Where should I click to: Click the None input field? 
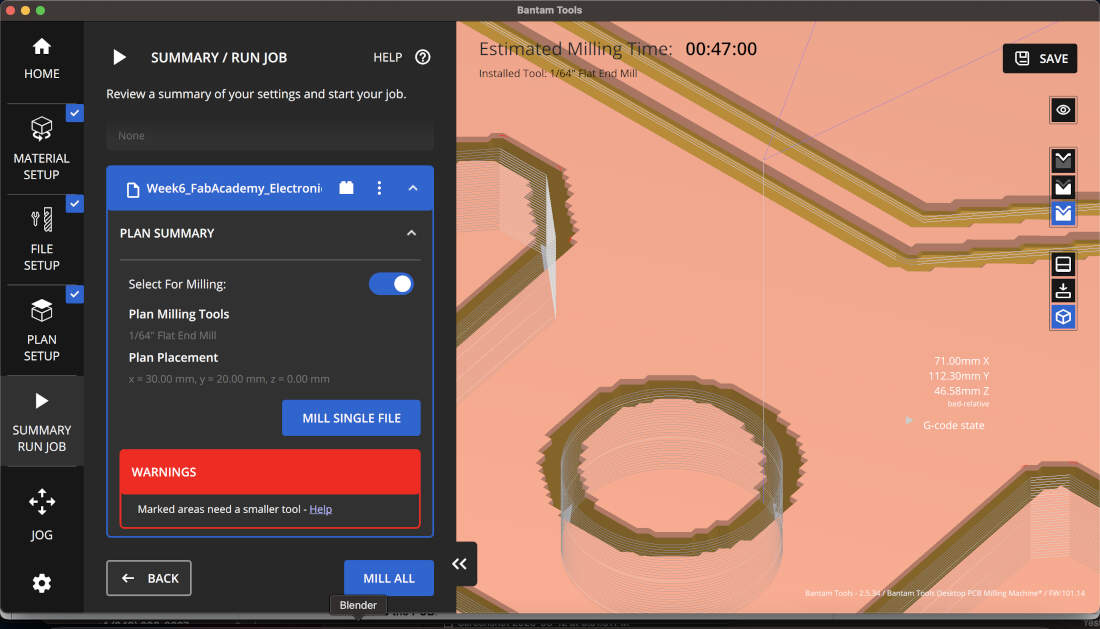270,136
